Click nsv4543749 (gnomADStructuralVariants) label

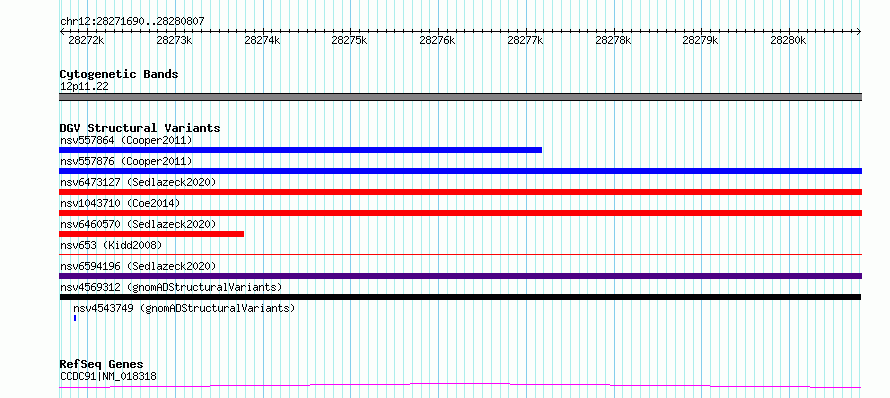pyautogui.click(x=184, y=308)
